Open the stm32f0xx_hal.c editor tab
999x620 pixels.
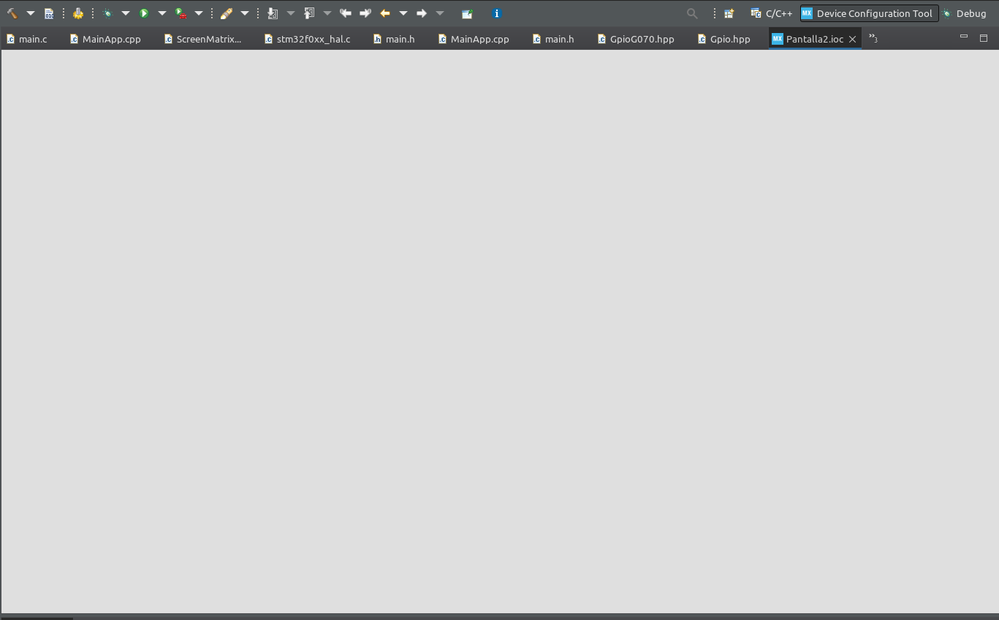click(307, 39)
